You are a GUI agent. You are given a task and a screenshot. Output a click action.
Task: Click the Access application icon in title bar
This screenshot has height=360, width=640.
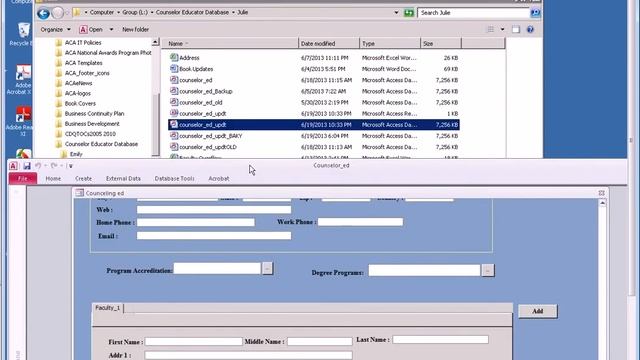tap(13, 166)
